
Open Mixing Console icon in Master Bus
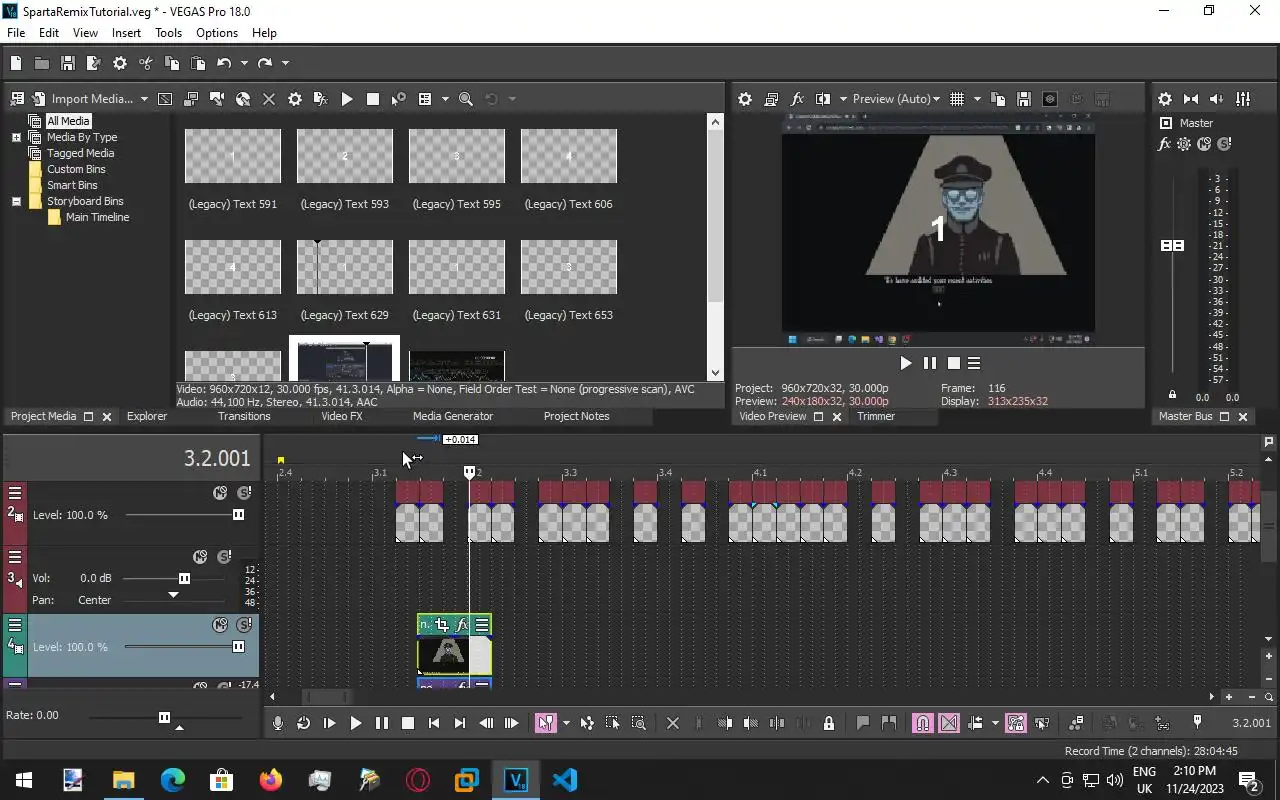(1243, 99)
